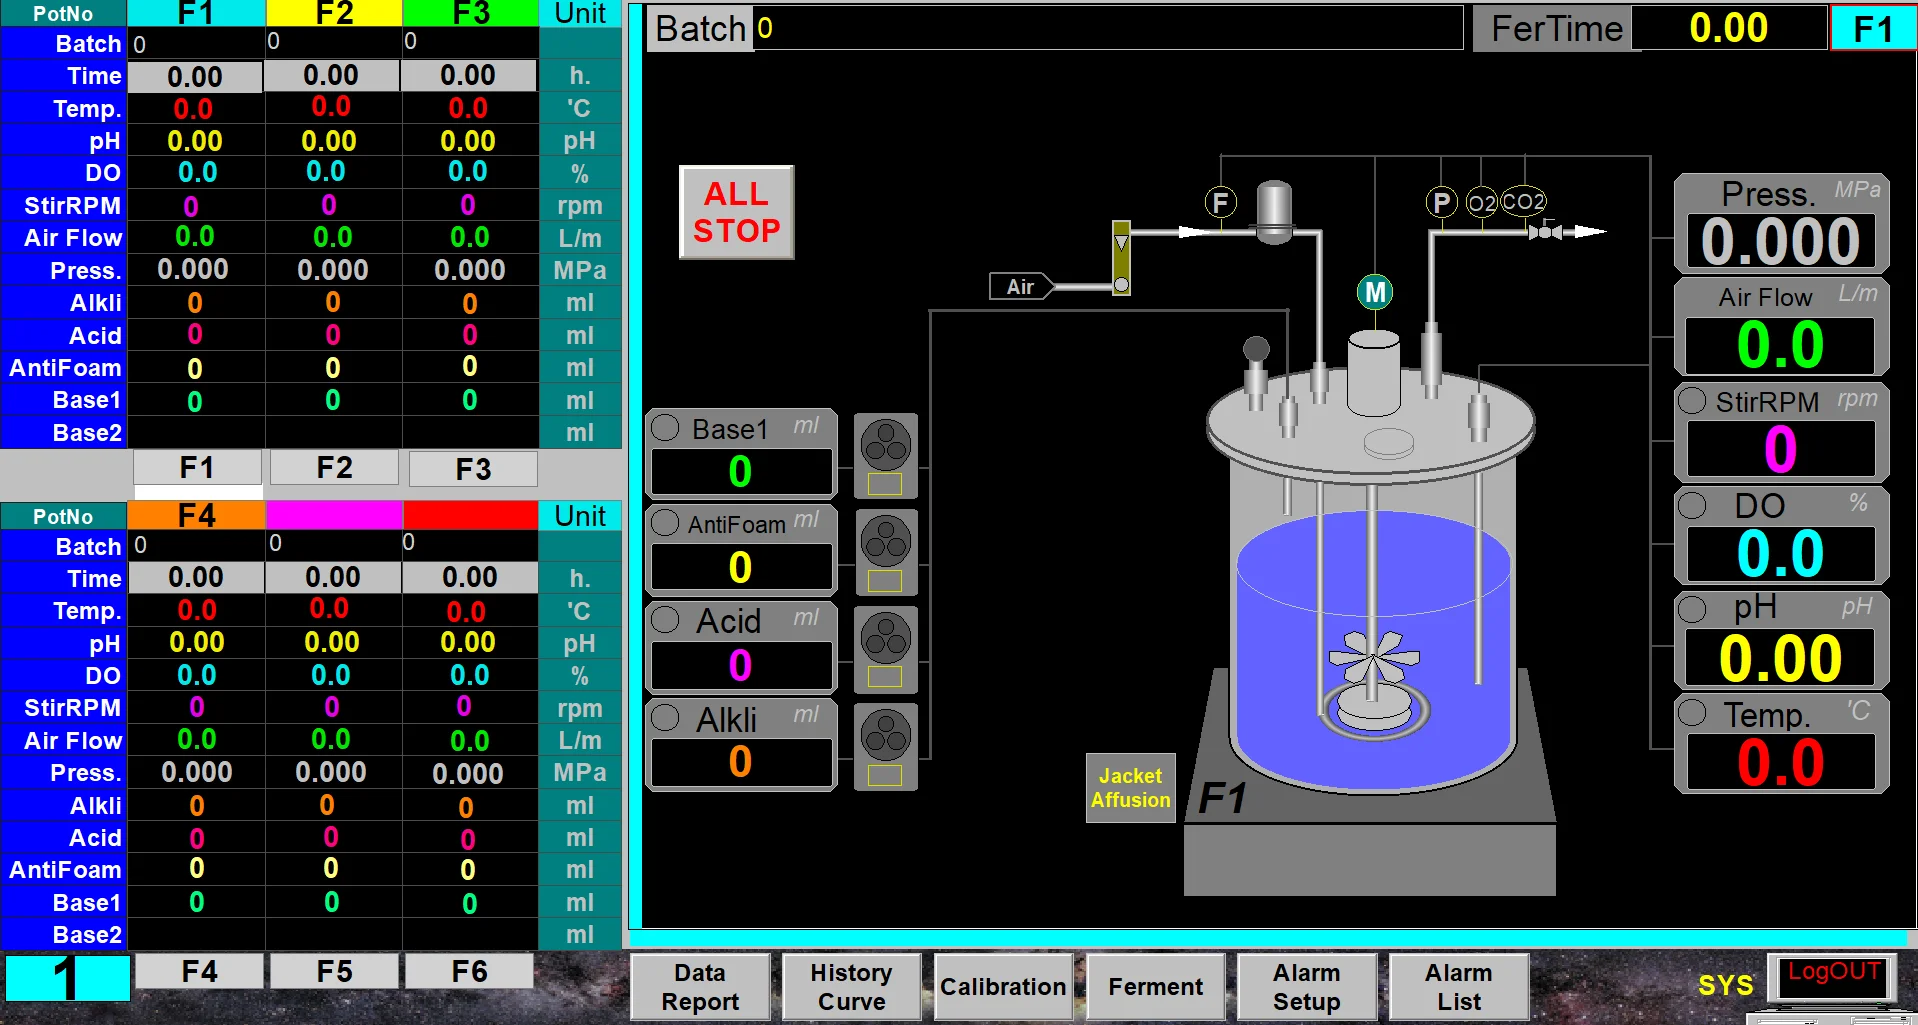1918x1025 pixels.
Task: Click the CO2 gas analyzer icon
Action: (1524, 201)
